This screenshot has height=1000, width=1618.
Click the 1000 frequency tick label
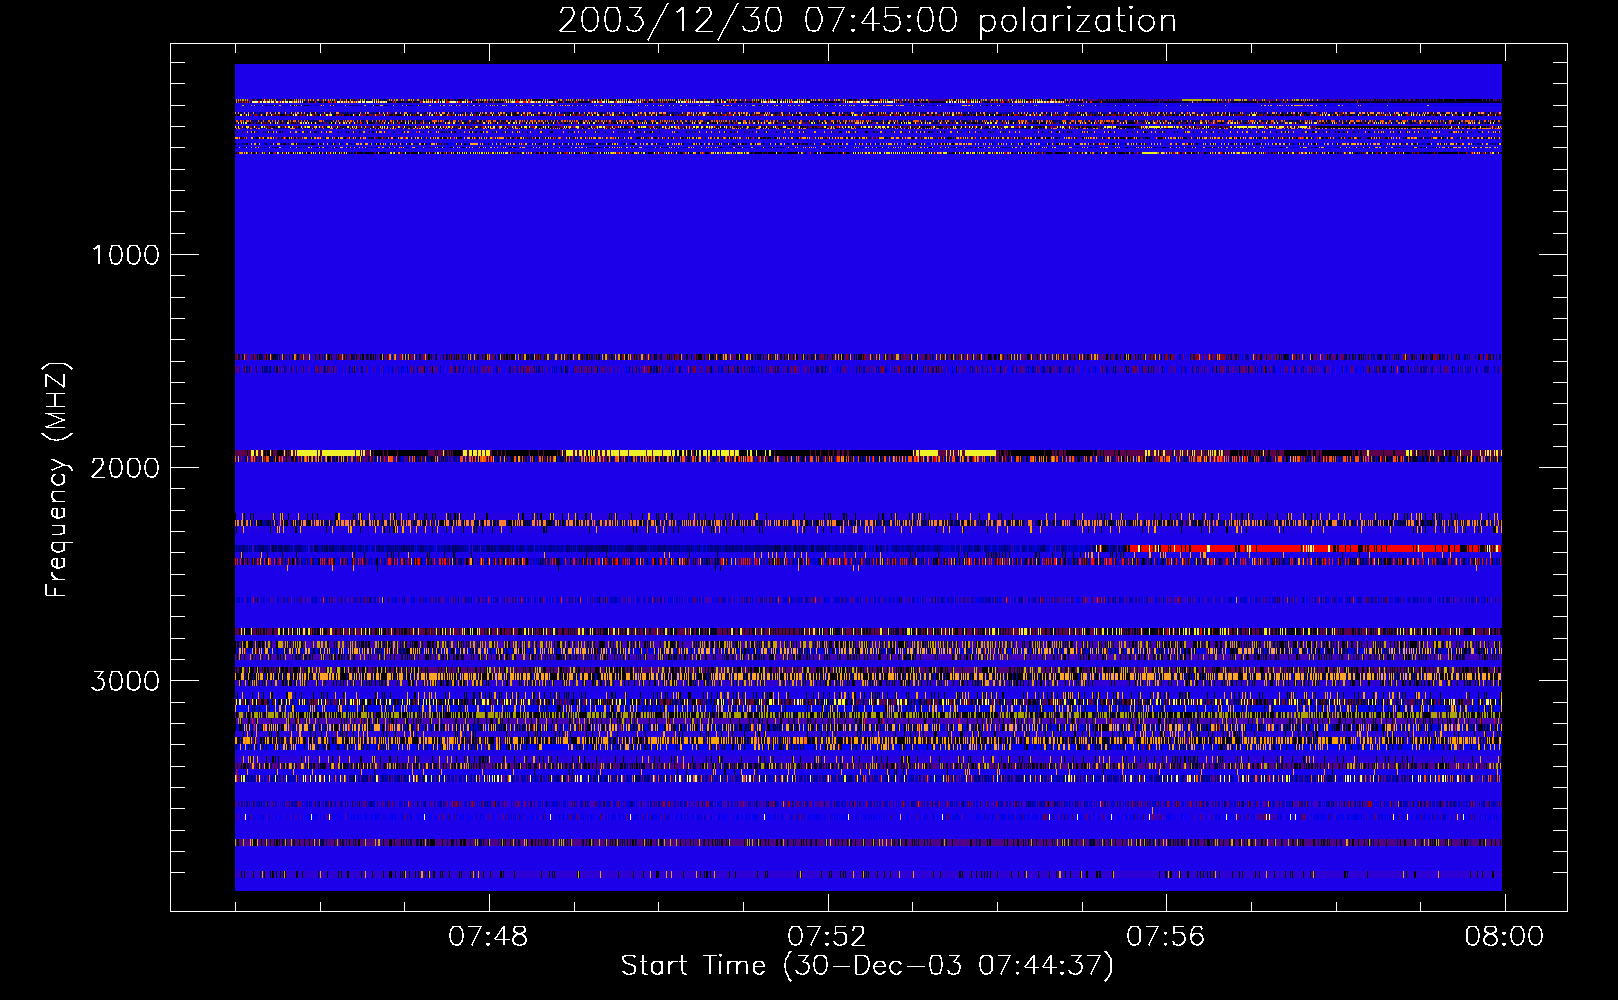(x=125, y=255)
